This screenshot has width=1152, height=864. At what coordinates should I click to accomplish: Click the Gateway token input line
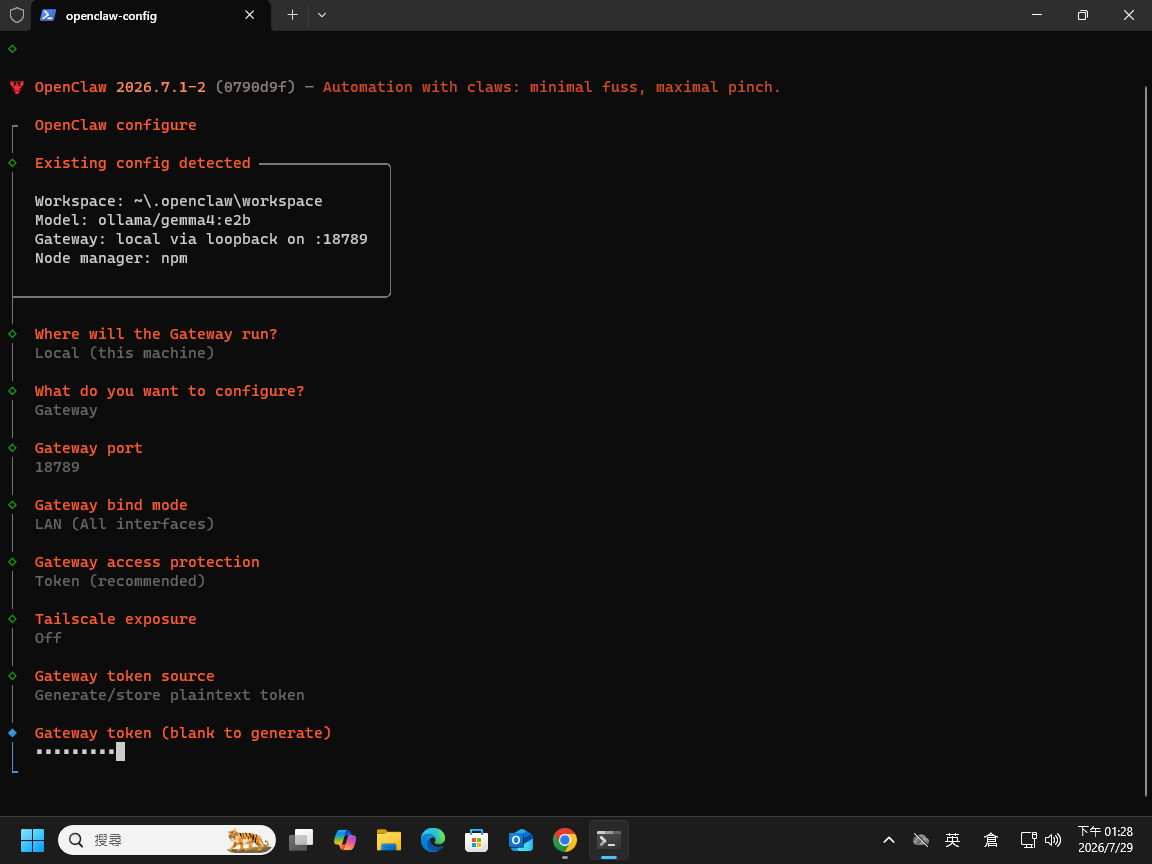(80, 752)
